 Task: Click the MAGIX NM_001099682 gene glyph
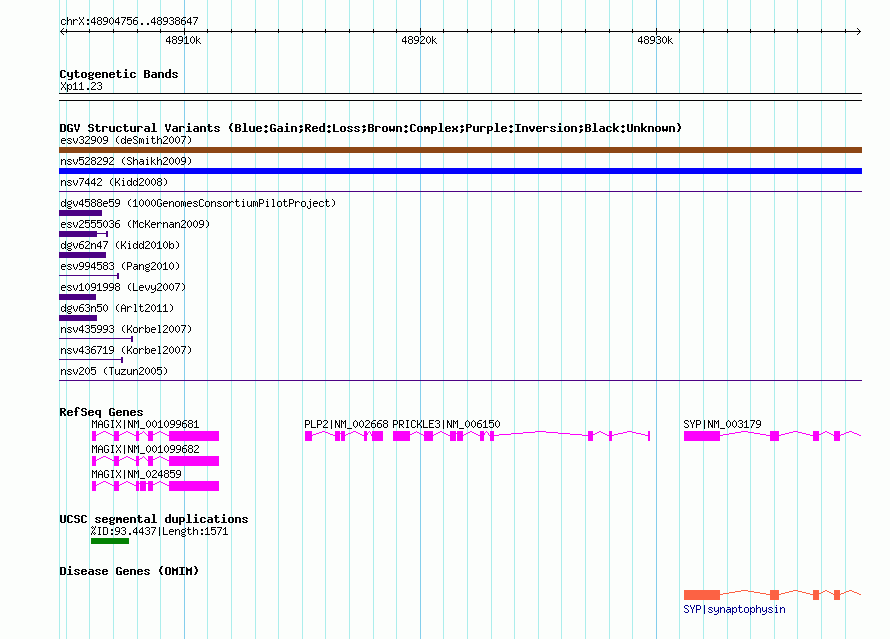click(x=156, y=461)
